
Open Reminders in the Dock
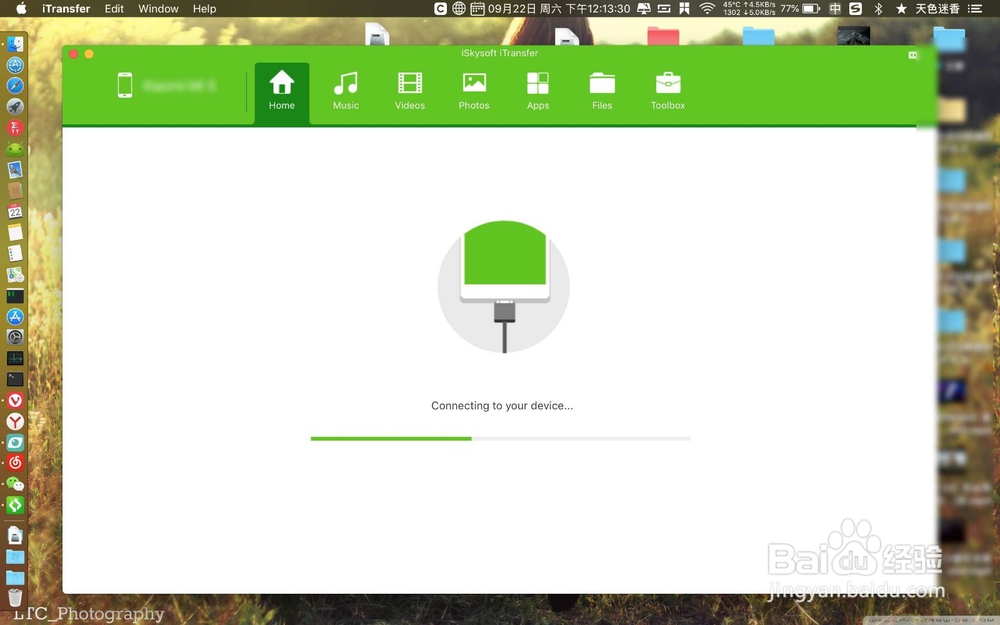click(x=15, y=253)
